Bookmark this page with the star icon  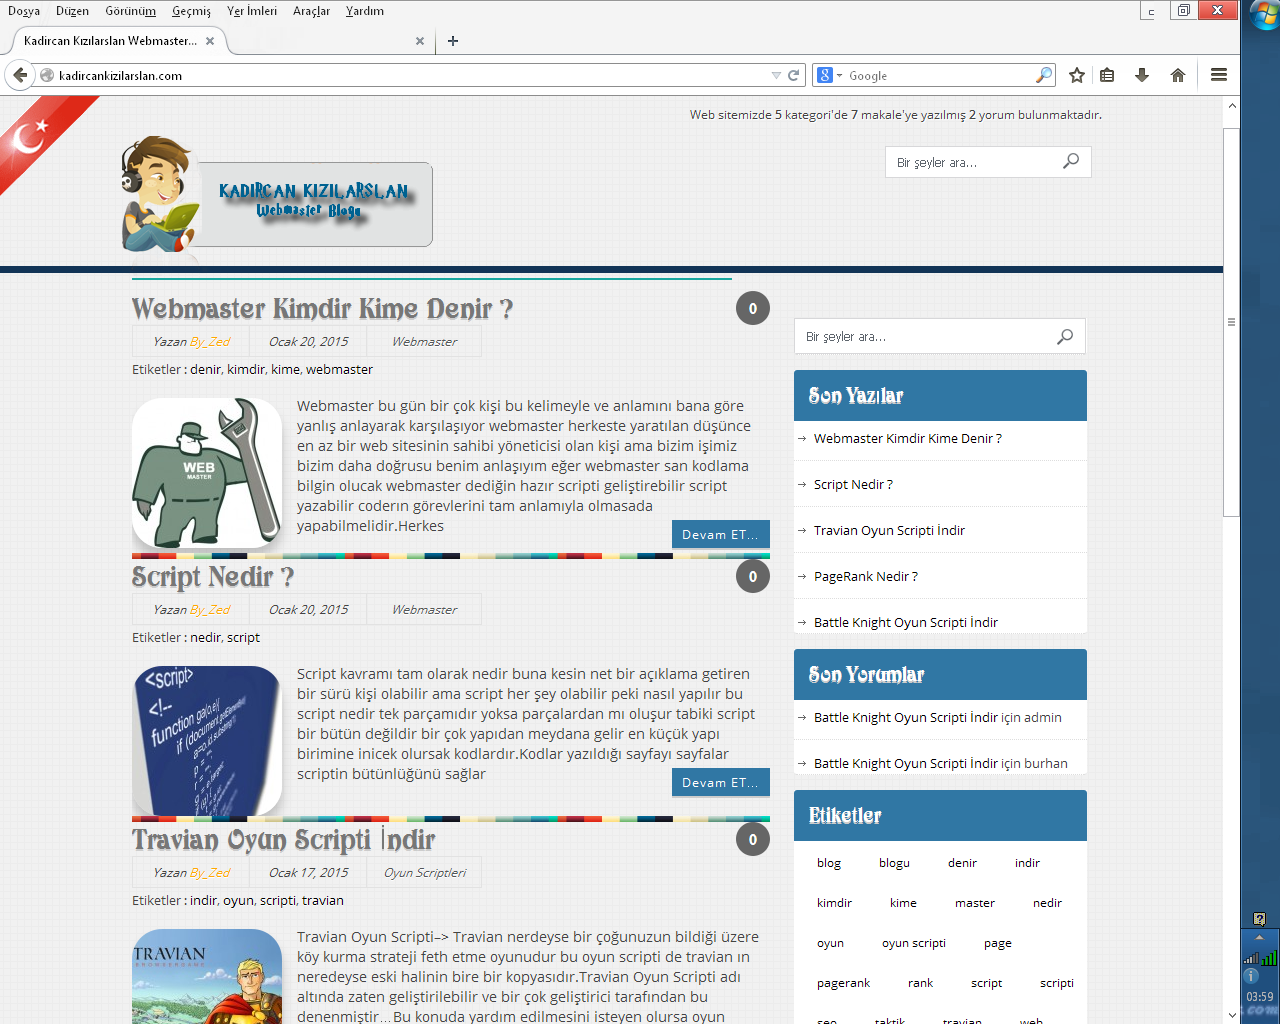(1077, 75)
